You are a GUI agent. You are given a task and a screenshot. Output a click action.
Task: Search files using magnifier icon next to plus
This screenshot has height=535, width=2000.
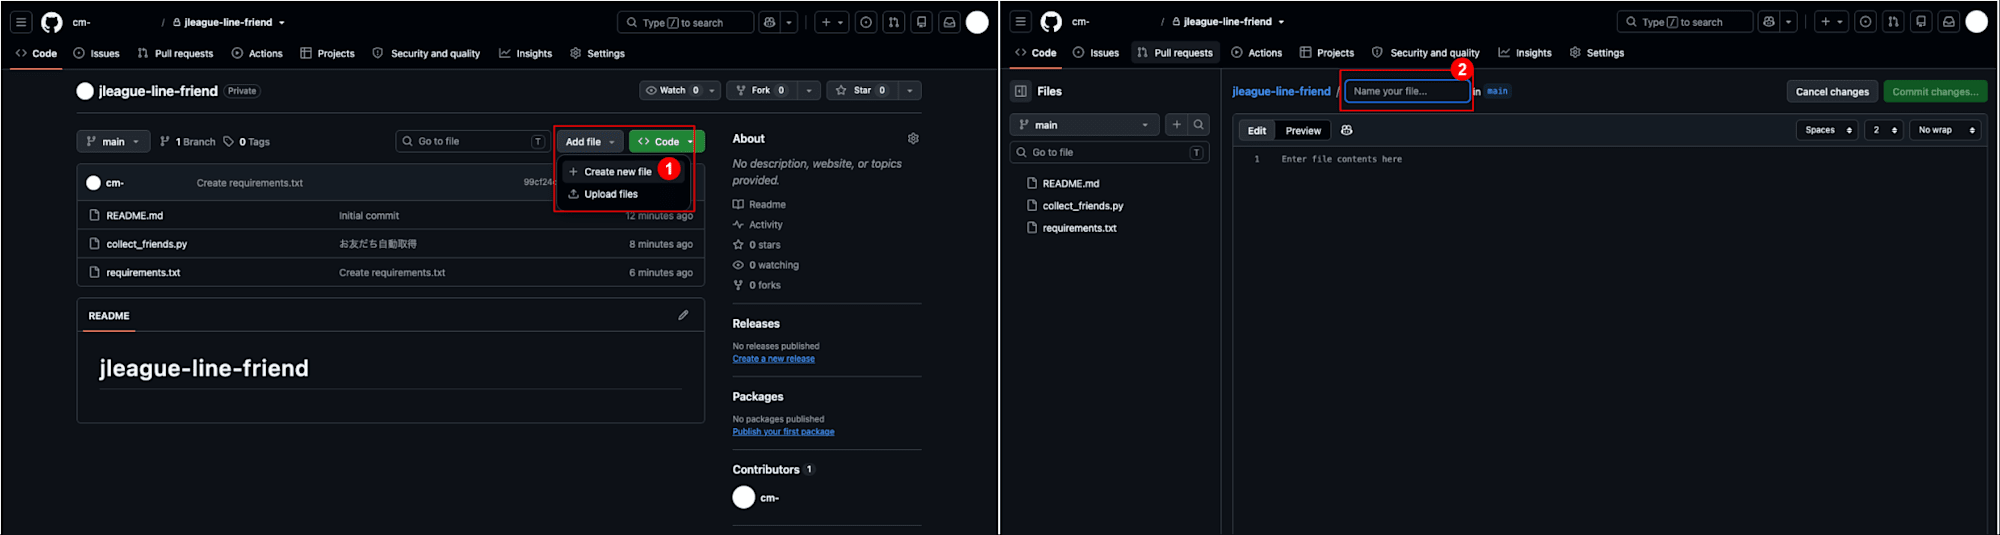1198,125
